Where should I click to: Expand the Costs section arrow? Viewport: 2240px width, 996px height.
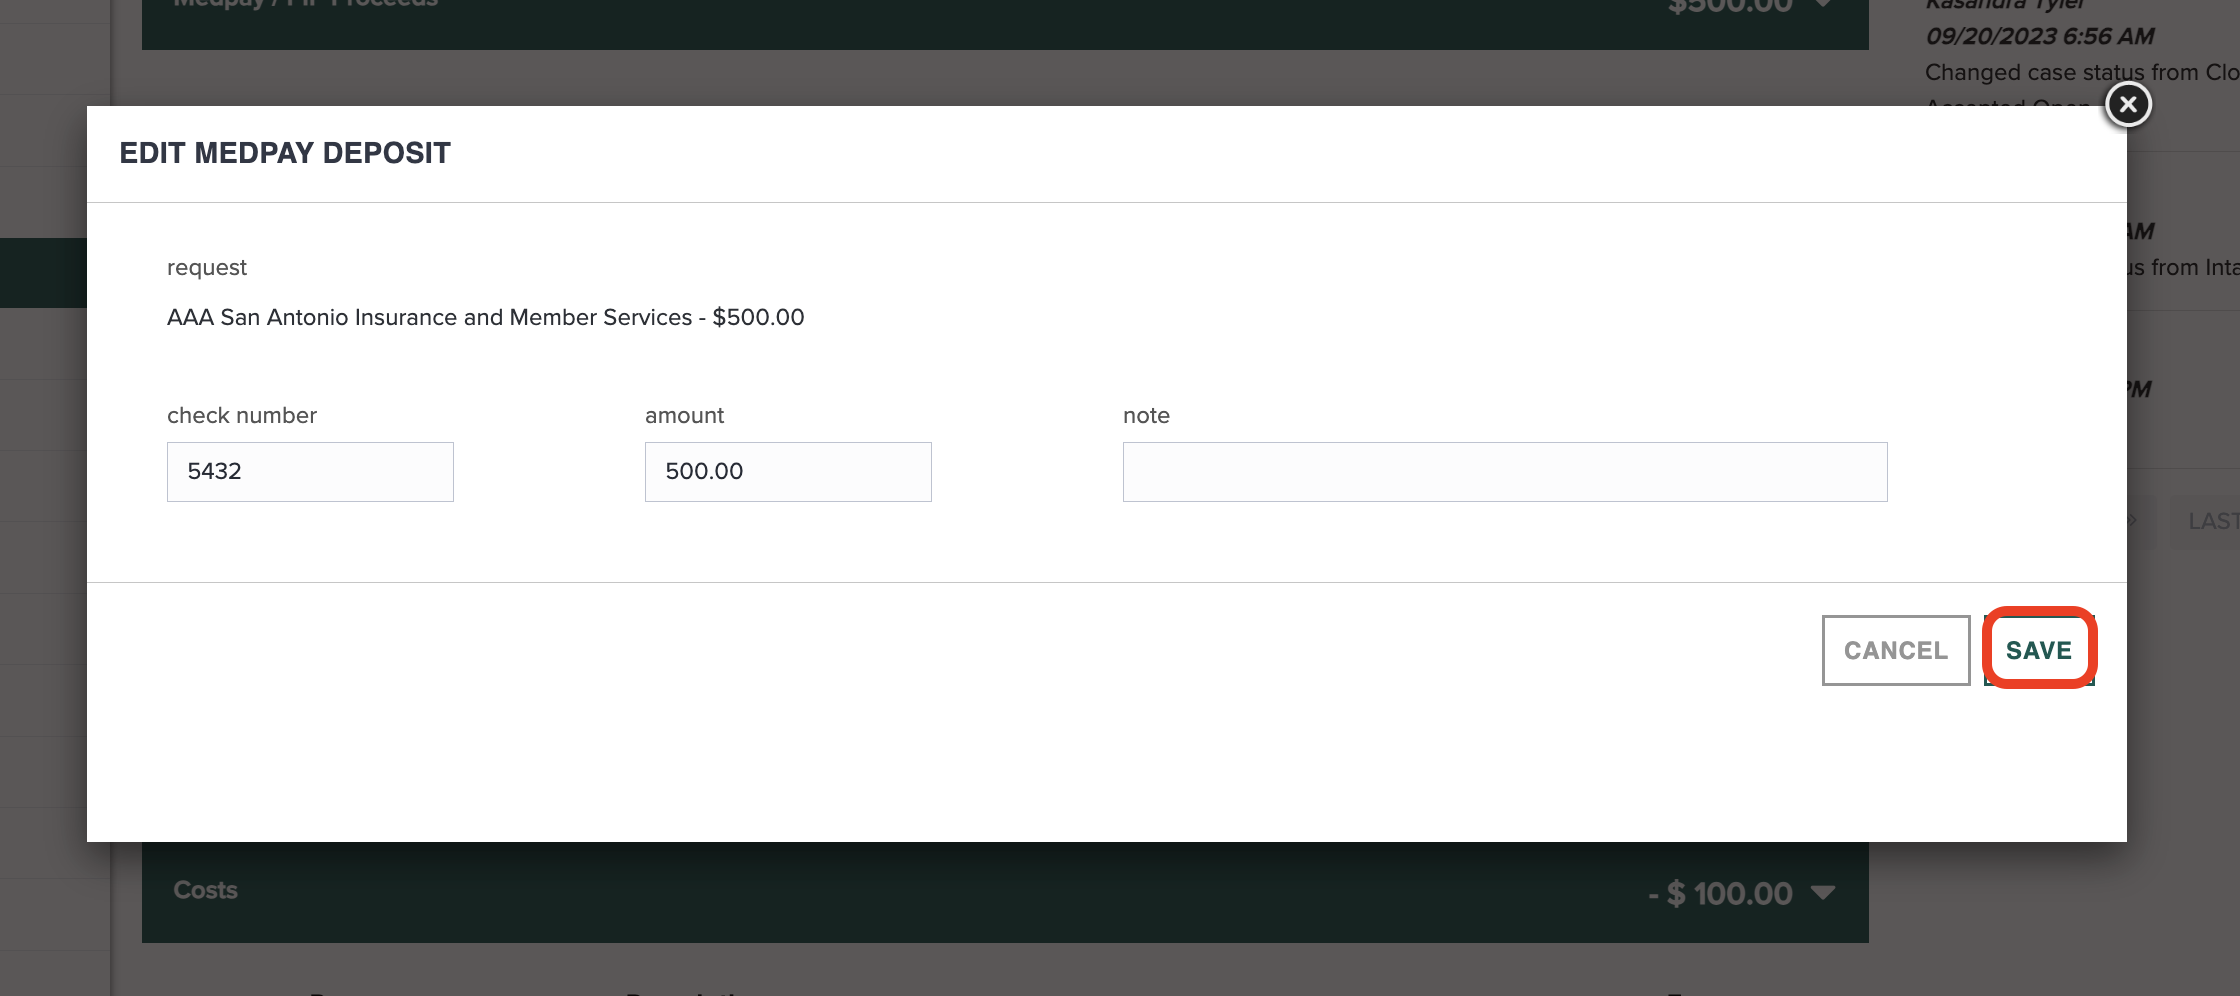click(x=1823, y=892)
